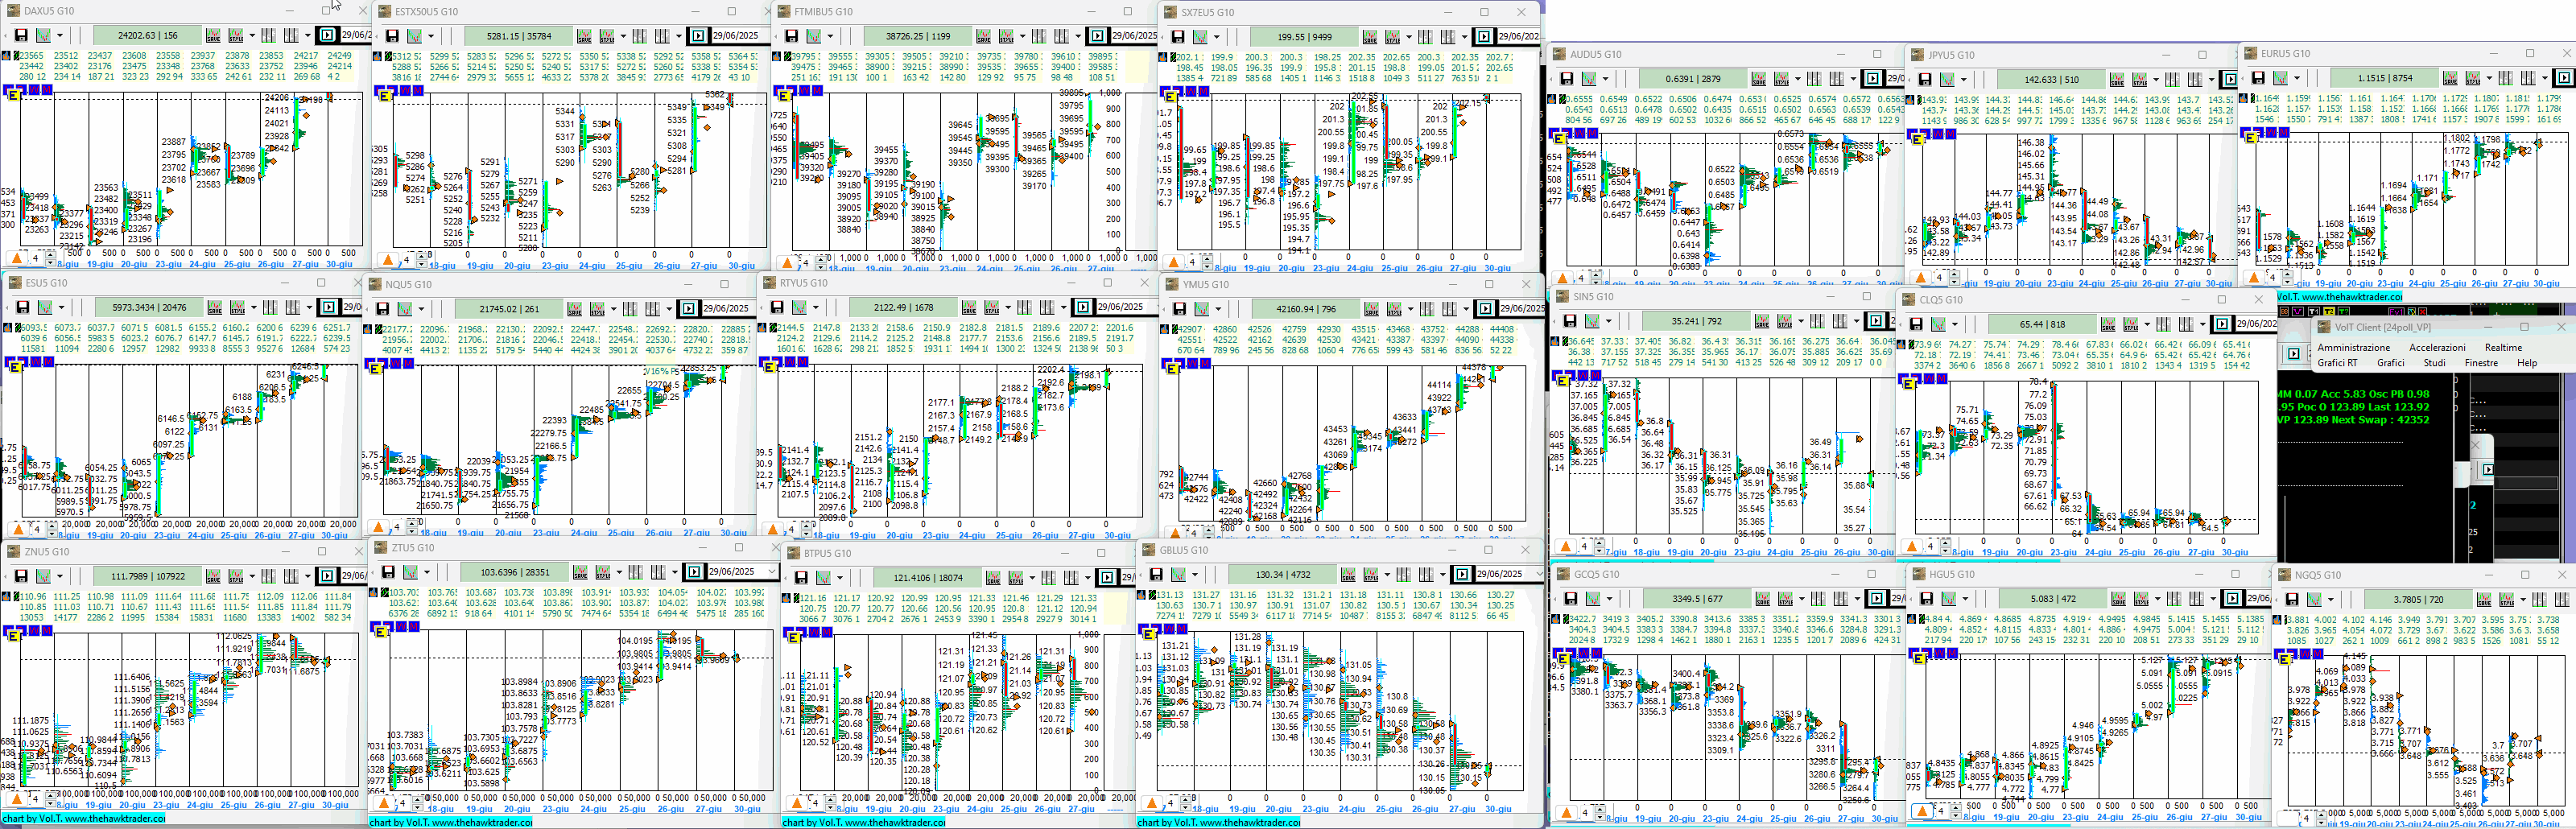
Task: Click the yellow E button in ZNU5 window
Action: click(13, 637)
